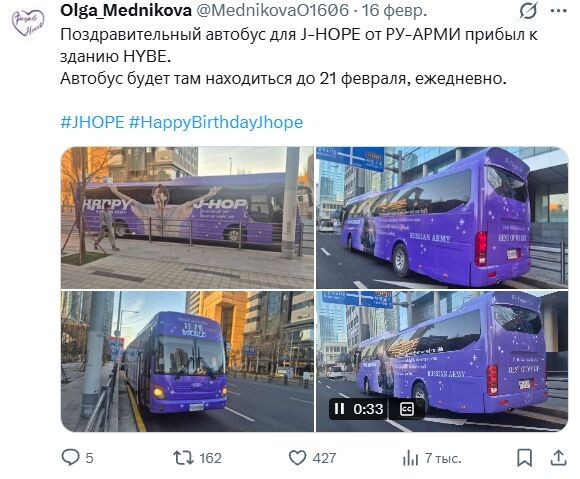The height and width of the screenshot is (479, 580).
Task: Click the share upload icon
Action: point(559,458)
